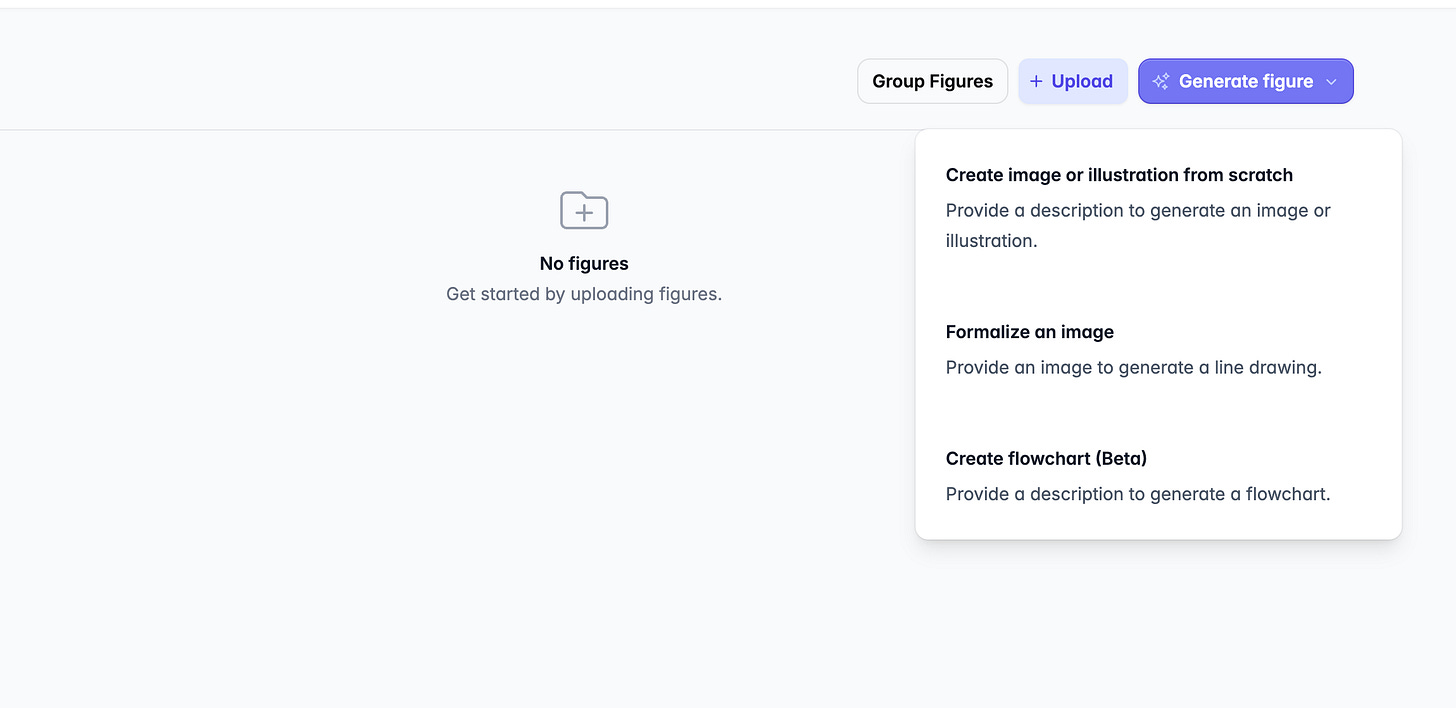Click Get started by uploading figures text
Image resolution: width=1456 pixels, height=708 pixels.
point(584,294)
